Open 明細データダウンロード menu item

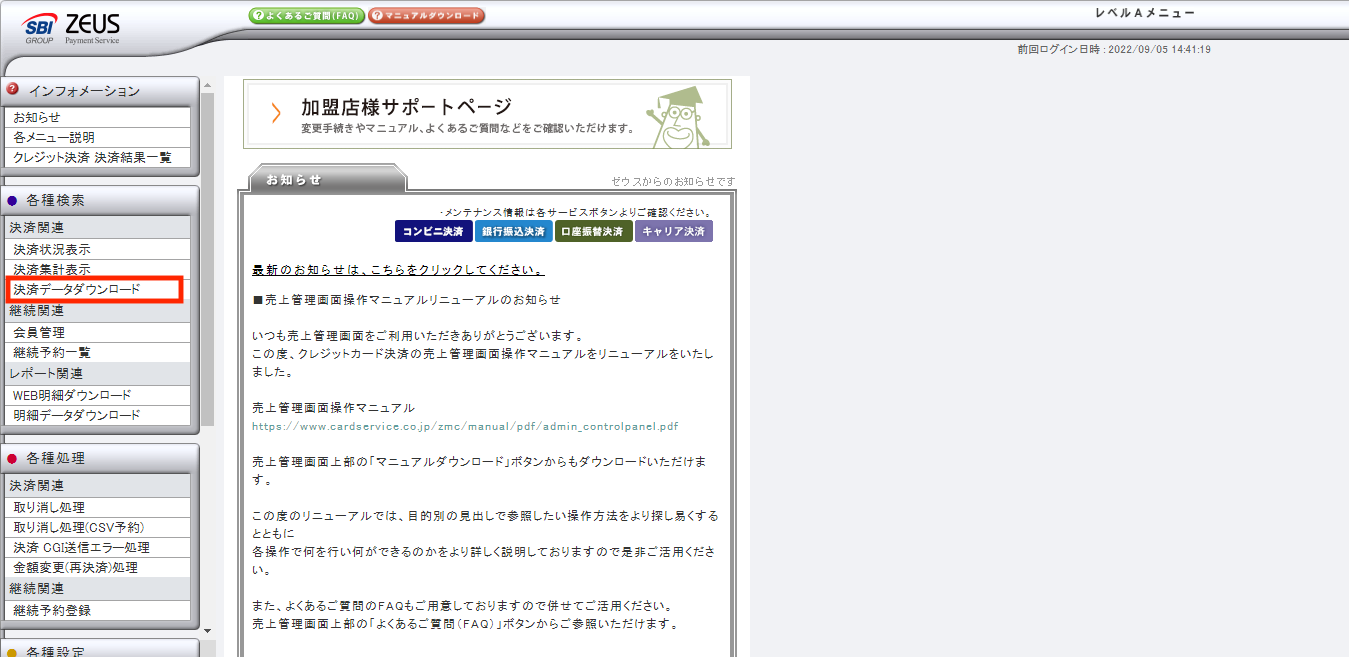[97, 415]
